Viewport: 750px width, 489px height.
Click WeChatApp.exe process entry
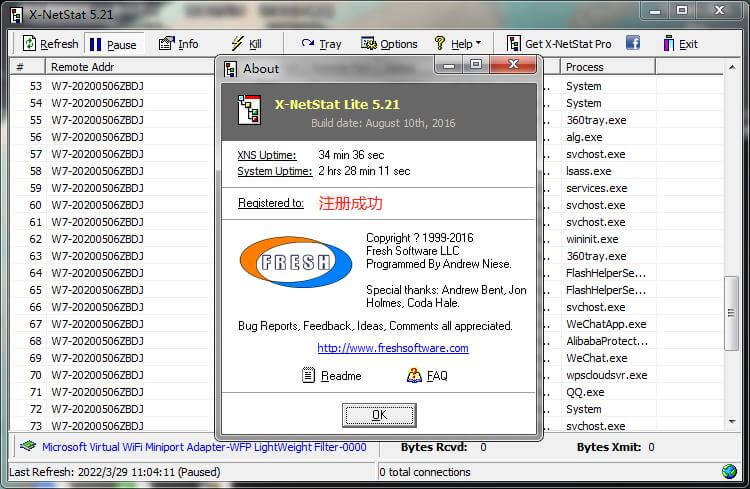tap(606, 324)
